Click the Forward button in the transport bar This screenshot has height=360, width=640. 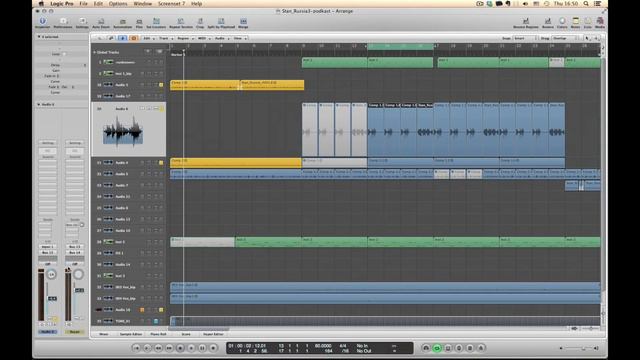coord(169,348)
